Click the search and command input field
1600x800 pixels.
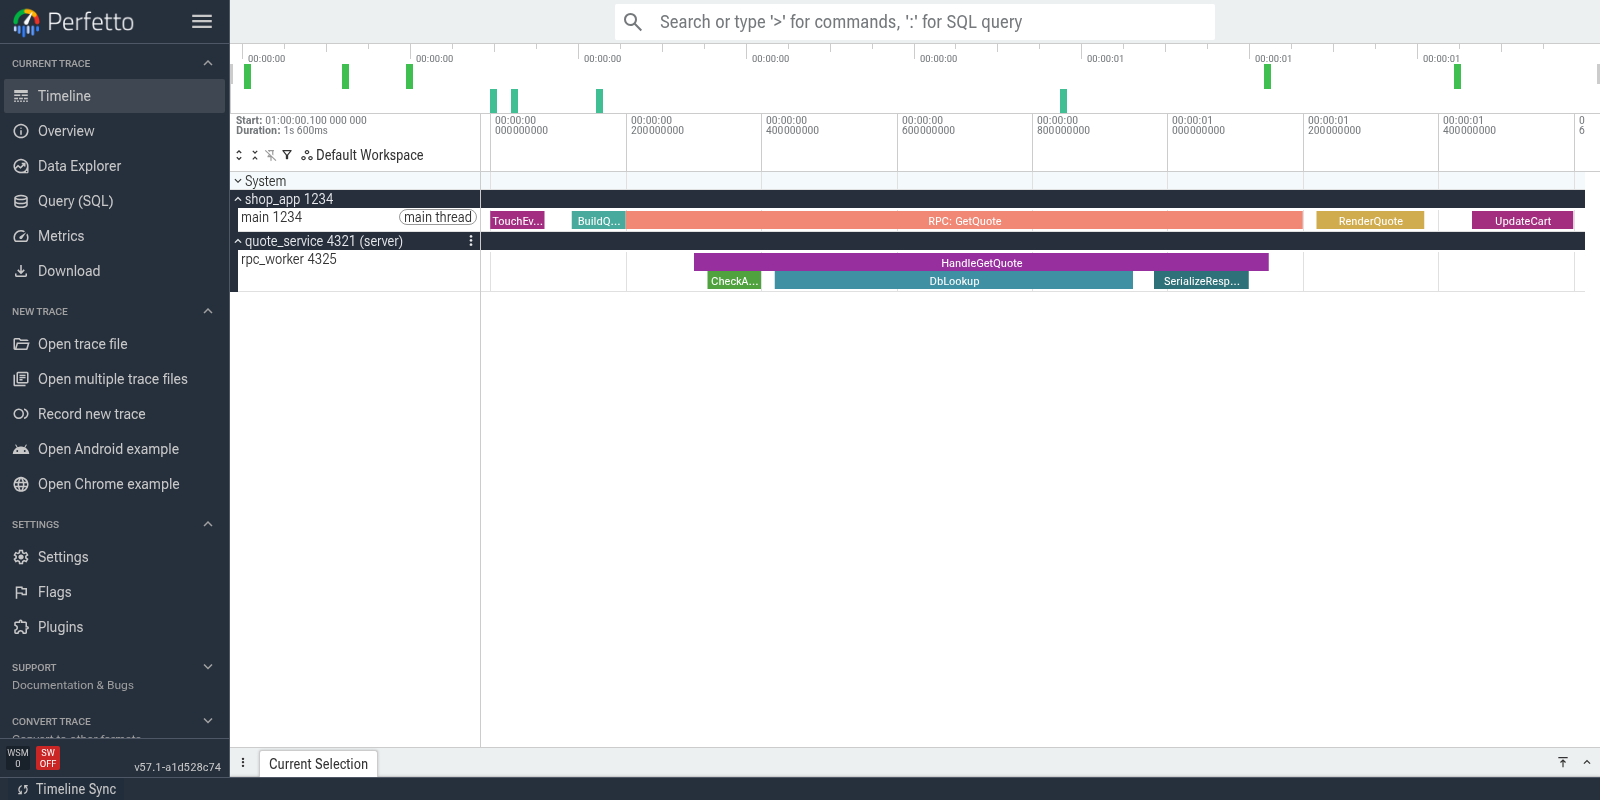[x=915, y=22]
